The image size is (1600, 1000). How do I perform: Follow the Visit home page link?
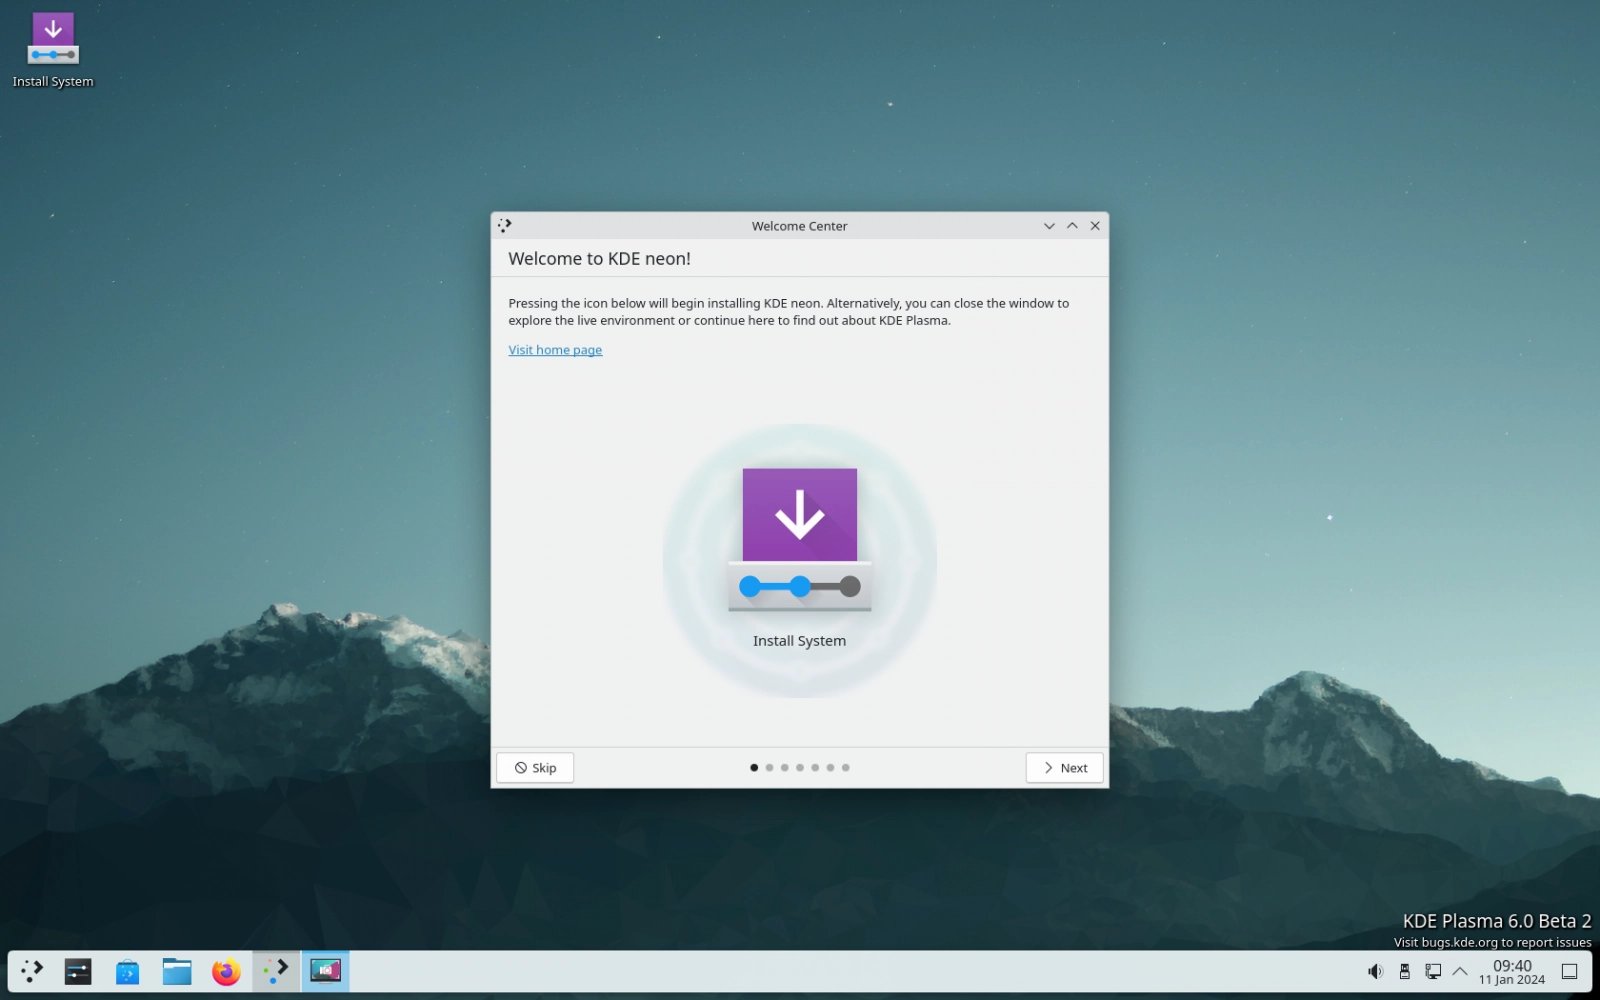point(555,350)
